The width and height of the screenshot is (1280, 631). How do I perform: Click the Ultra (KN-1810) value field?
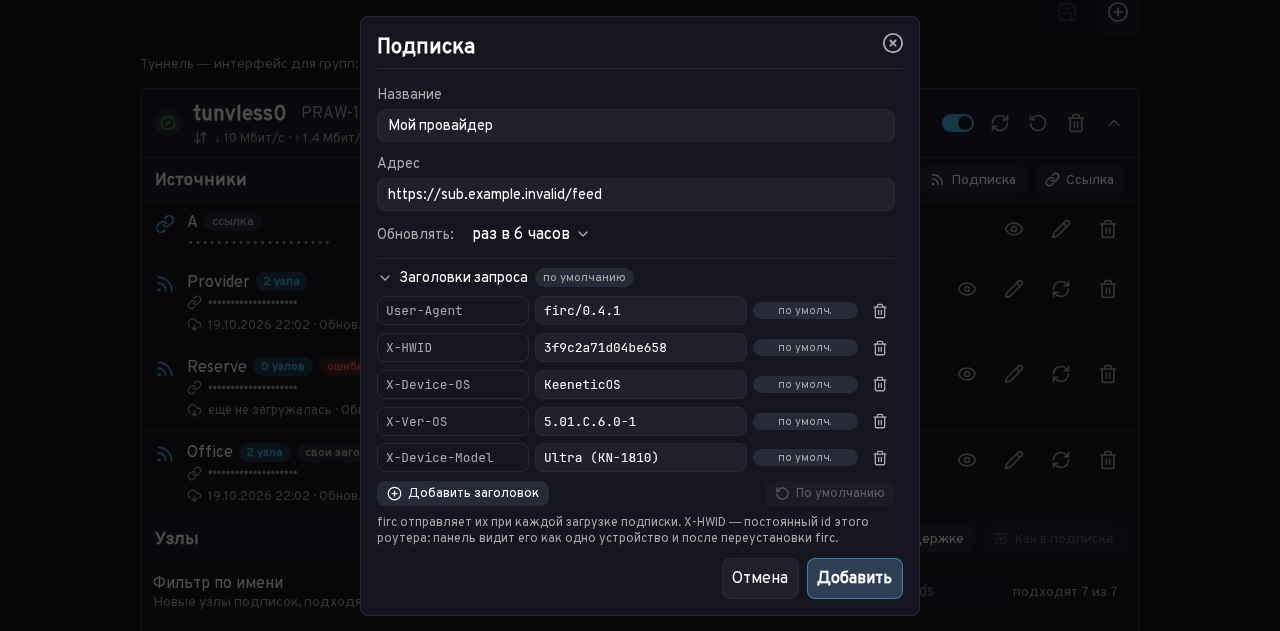(641, 458)
